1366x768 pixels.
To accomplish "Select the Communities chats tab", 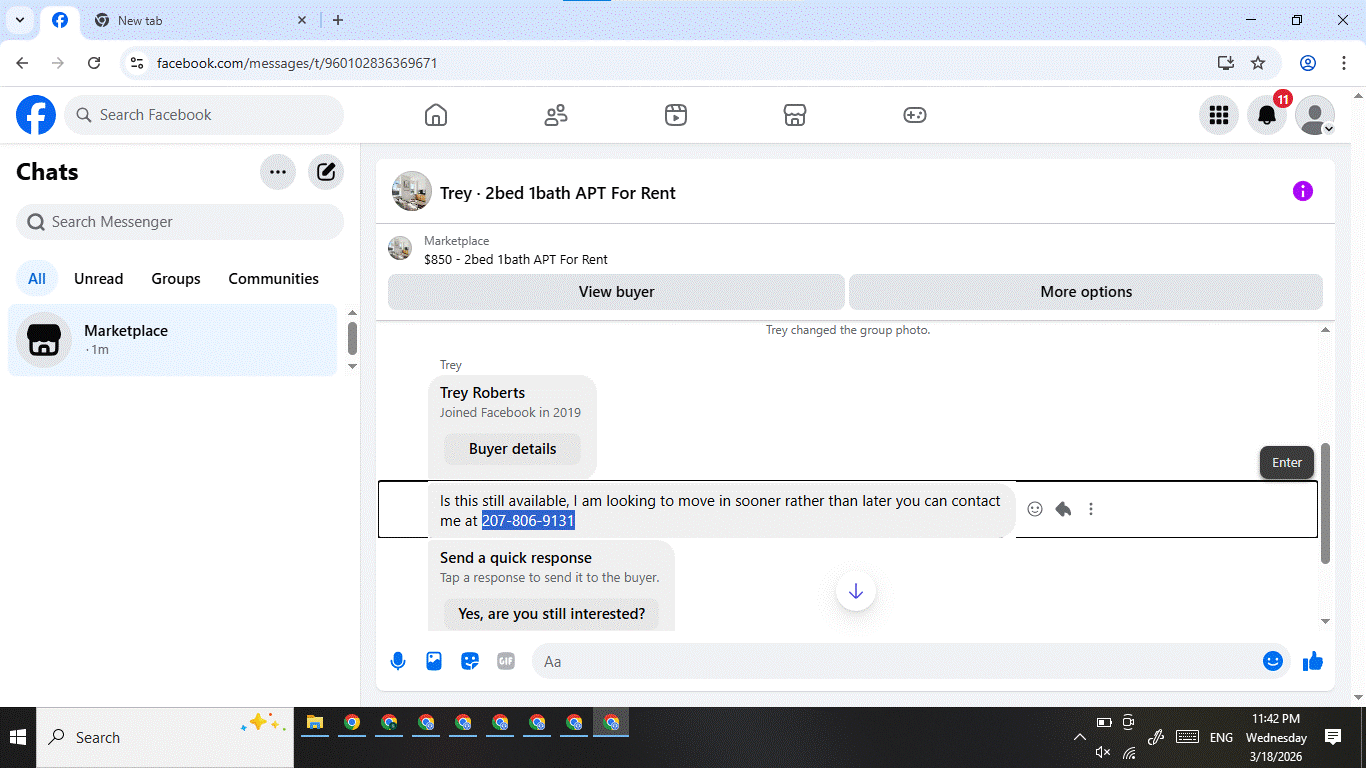I will click(x=273, y=279).
